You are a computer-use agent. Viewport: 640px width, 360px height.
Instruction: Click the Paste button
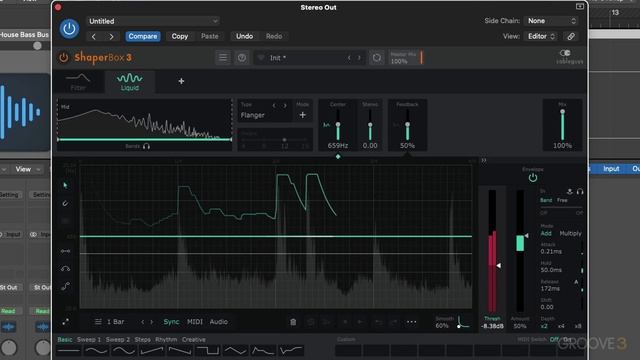coord(209,36)
